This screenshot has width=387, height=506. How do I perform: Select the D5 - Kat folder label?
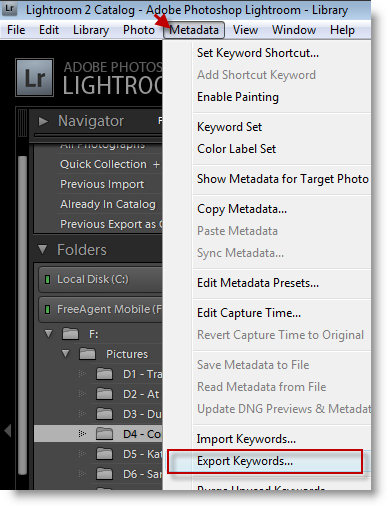[142, 454]
